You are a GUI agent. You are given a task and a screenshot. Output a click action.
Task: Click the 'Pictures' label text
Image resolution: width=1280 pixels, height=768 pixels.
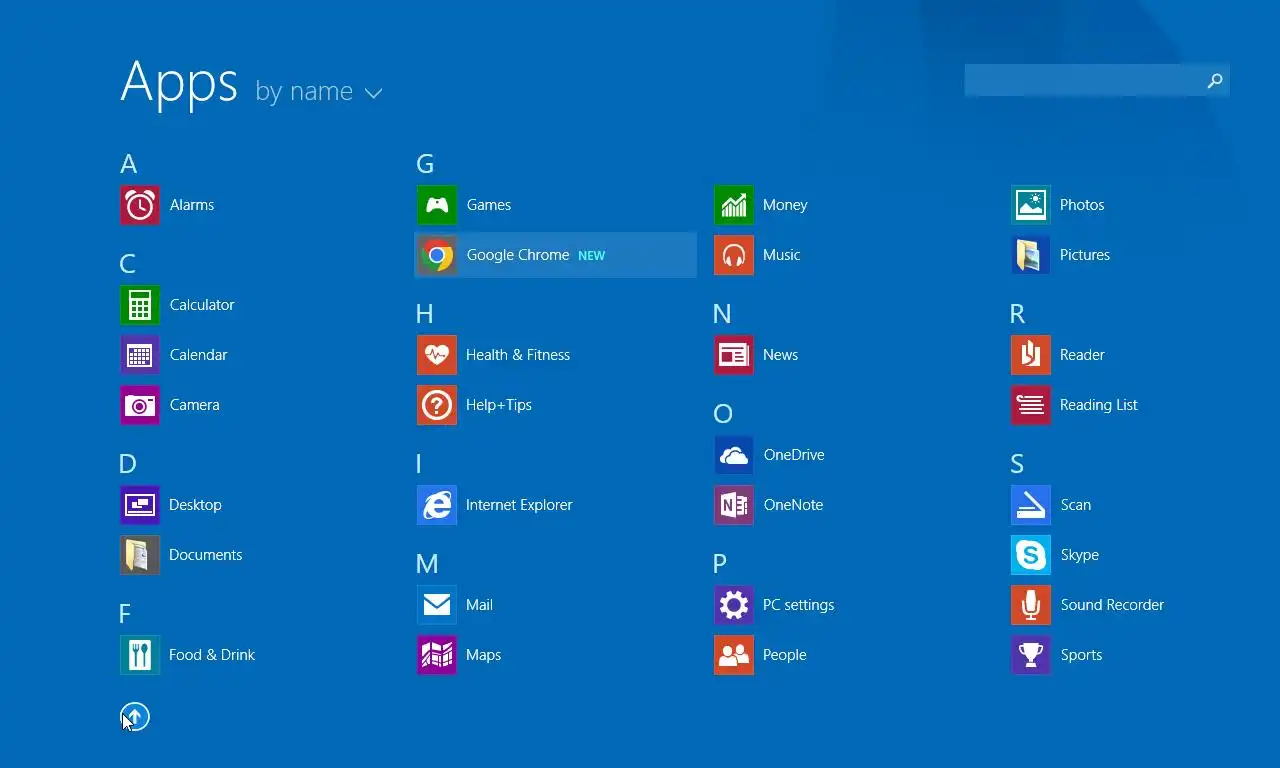pyautogui.click(x=1085, y=255)
